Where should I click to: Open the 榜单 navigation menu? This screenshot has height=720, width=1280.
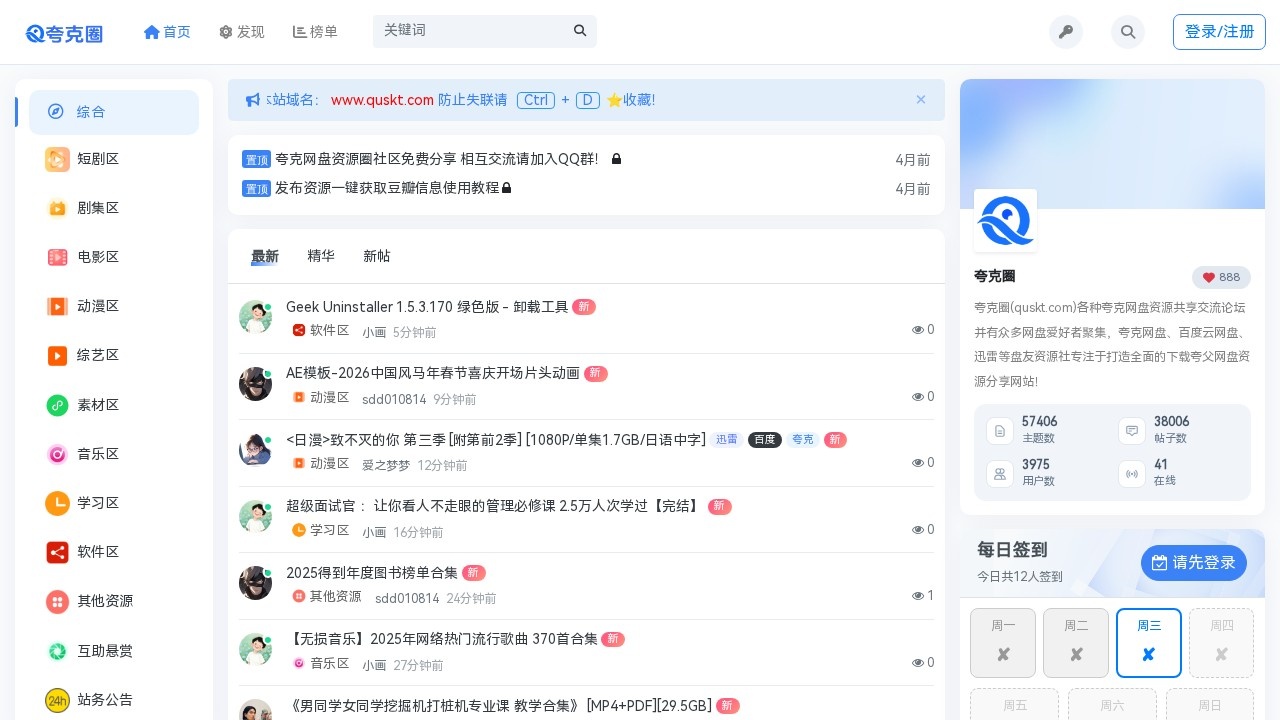(x=315, y=32)
